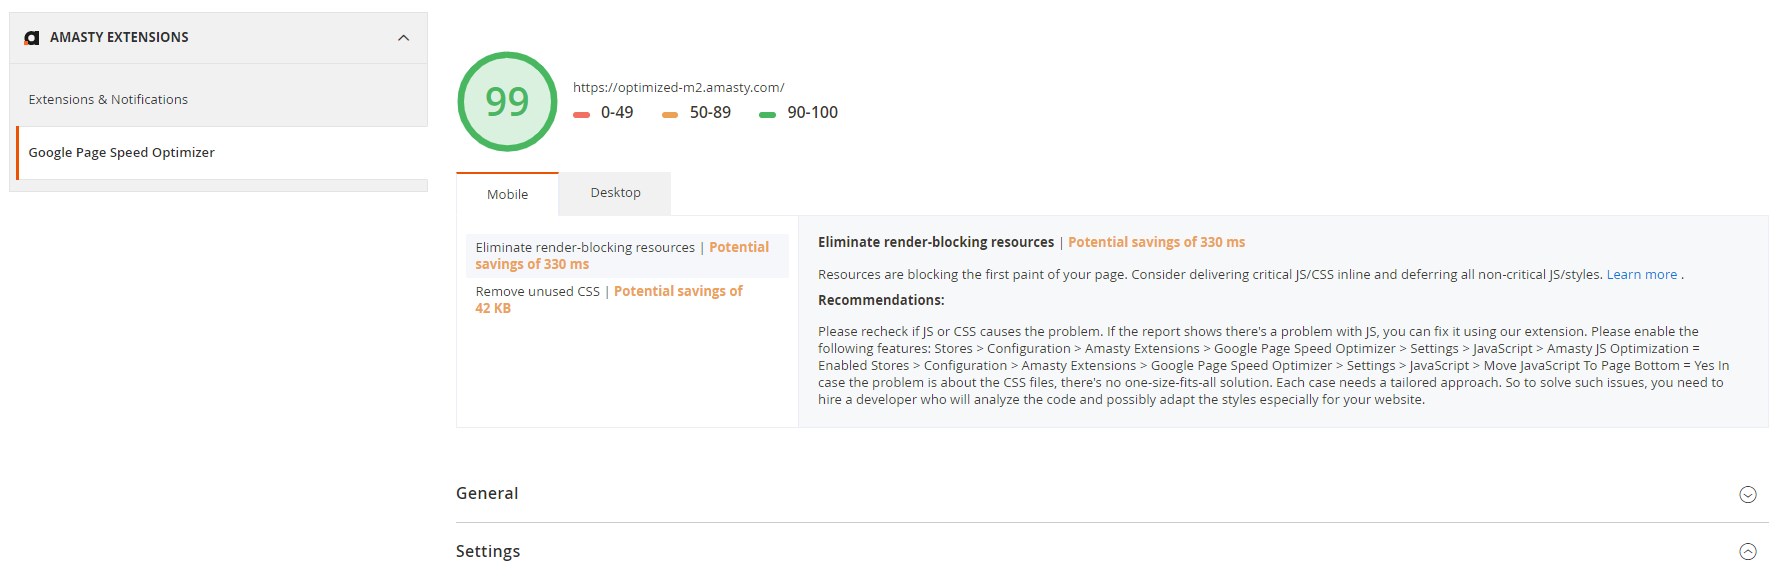
Task: Click the green 99 score circle
Action: click(507, 102)
